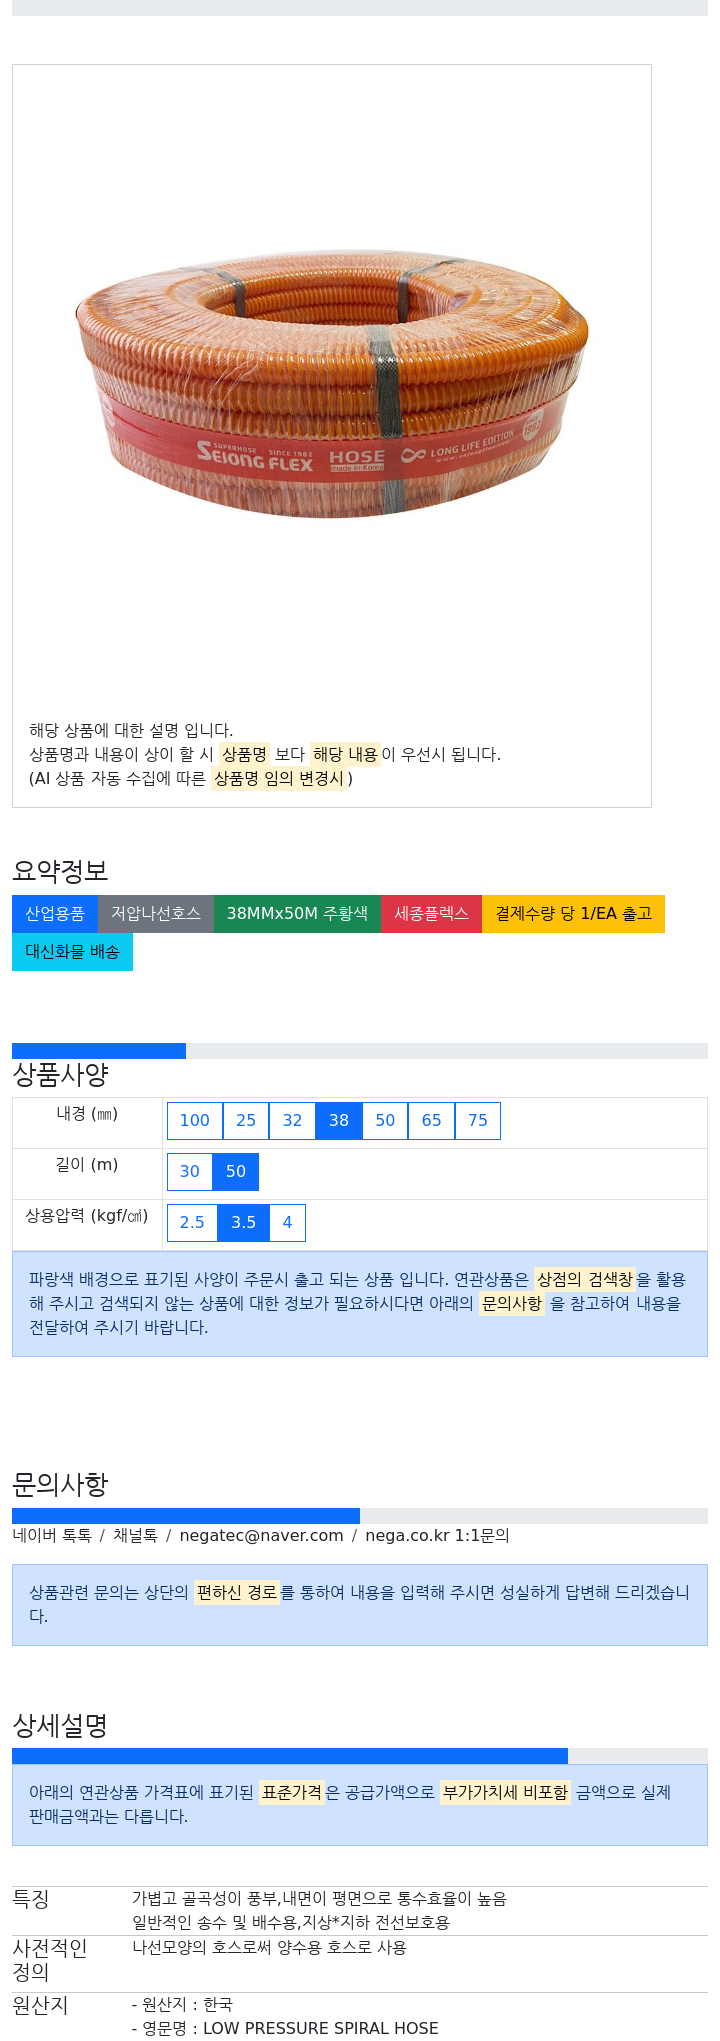
Task: Open the orange hose product image
Action: click(x=332, y=385)
